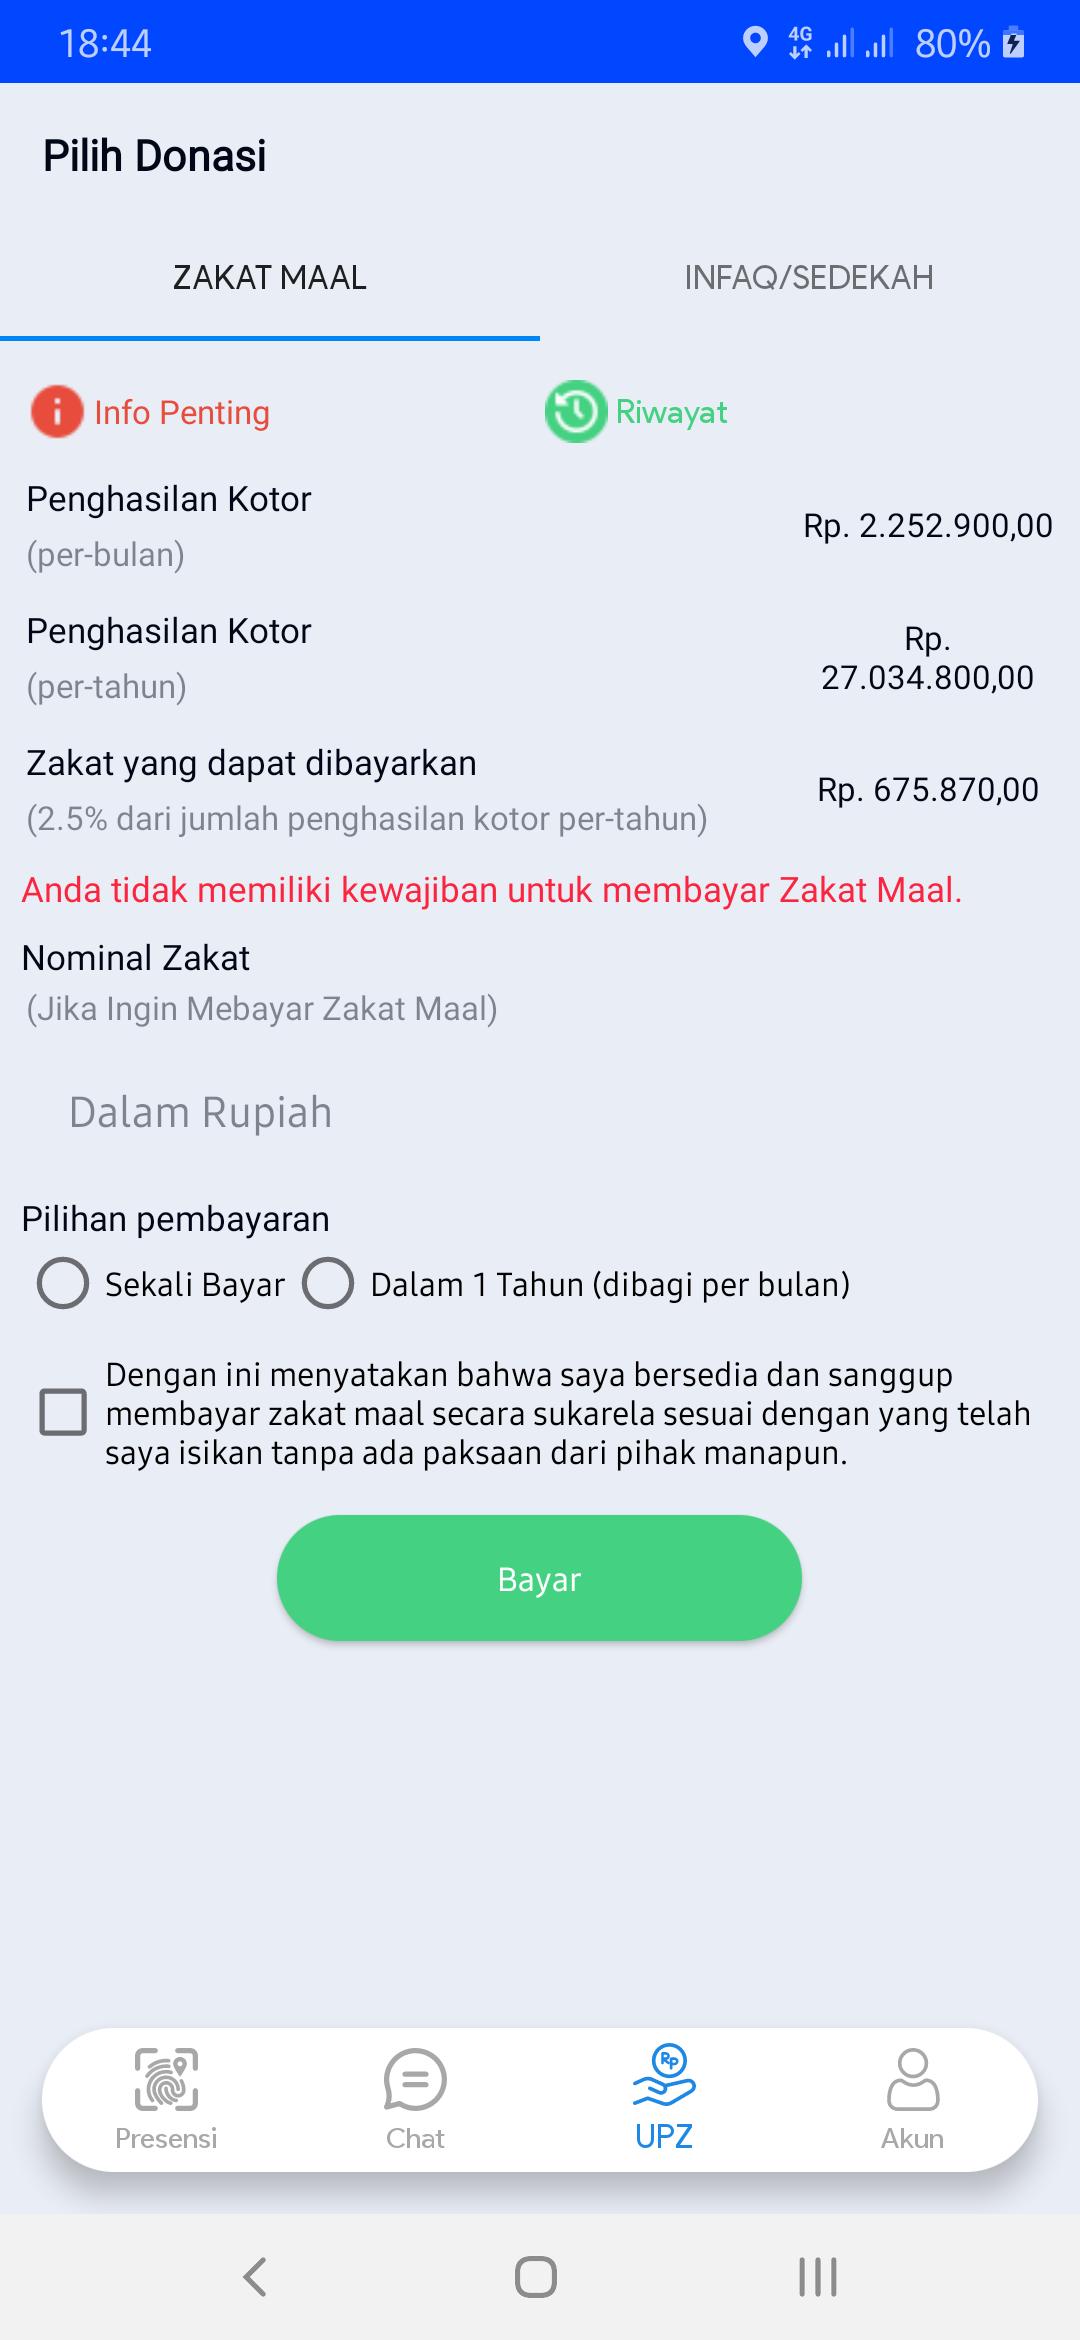Select the UPZ donation hand icon
Screen dimensions: 1080x2340
pyautogui.click(x=664, y=2078)
